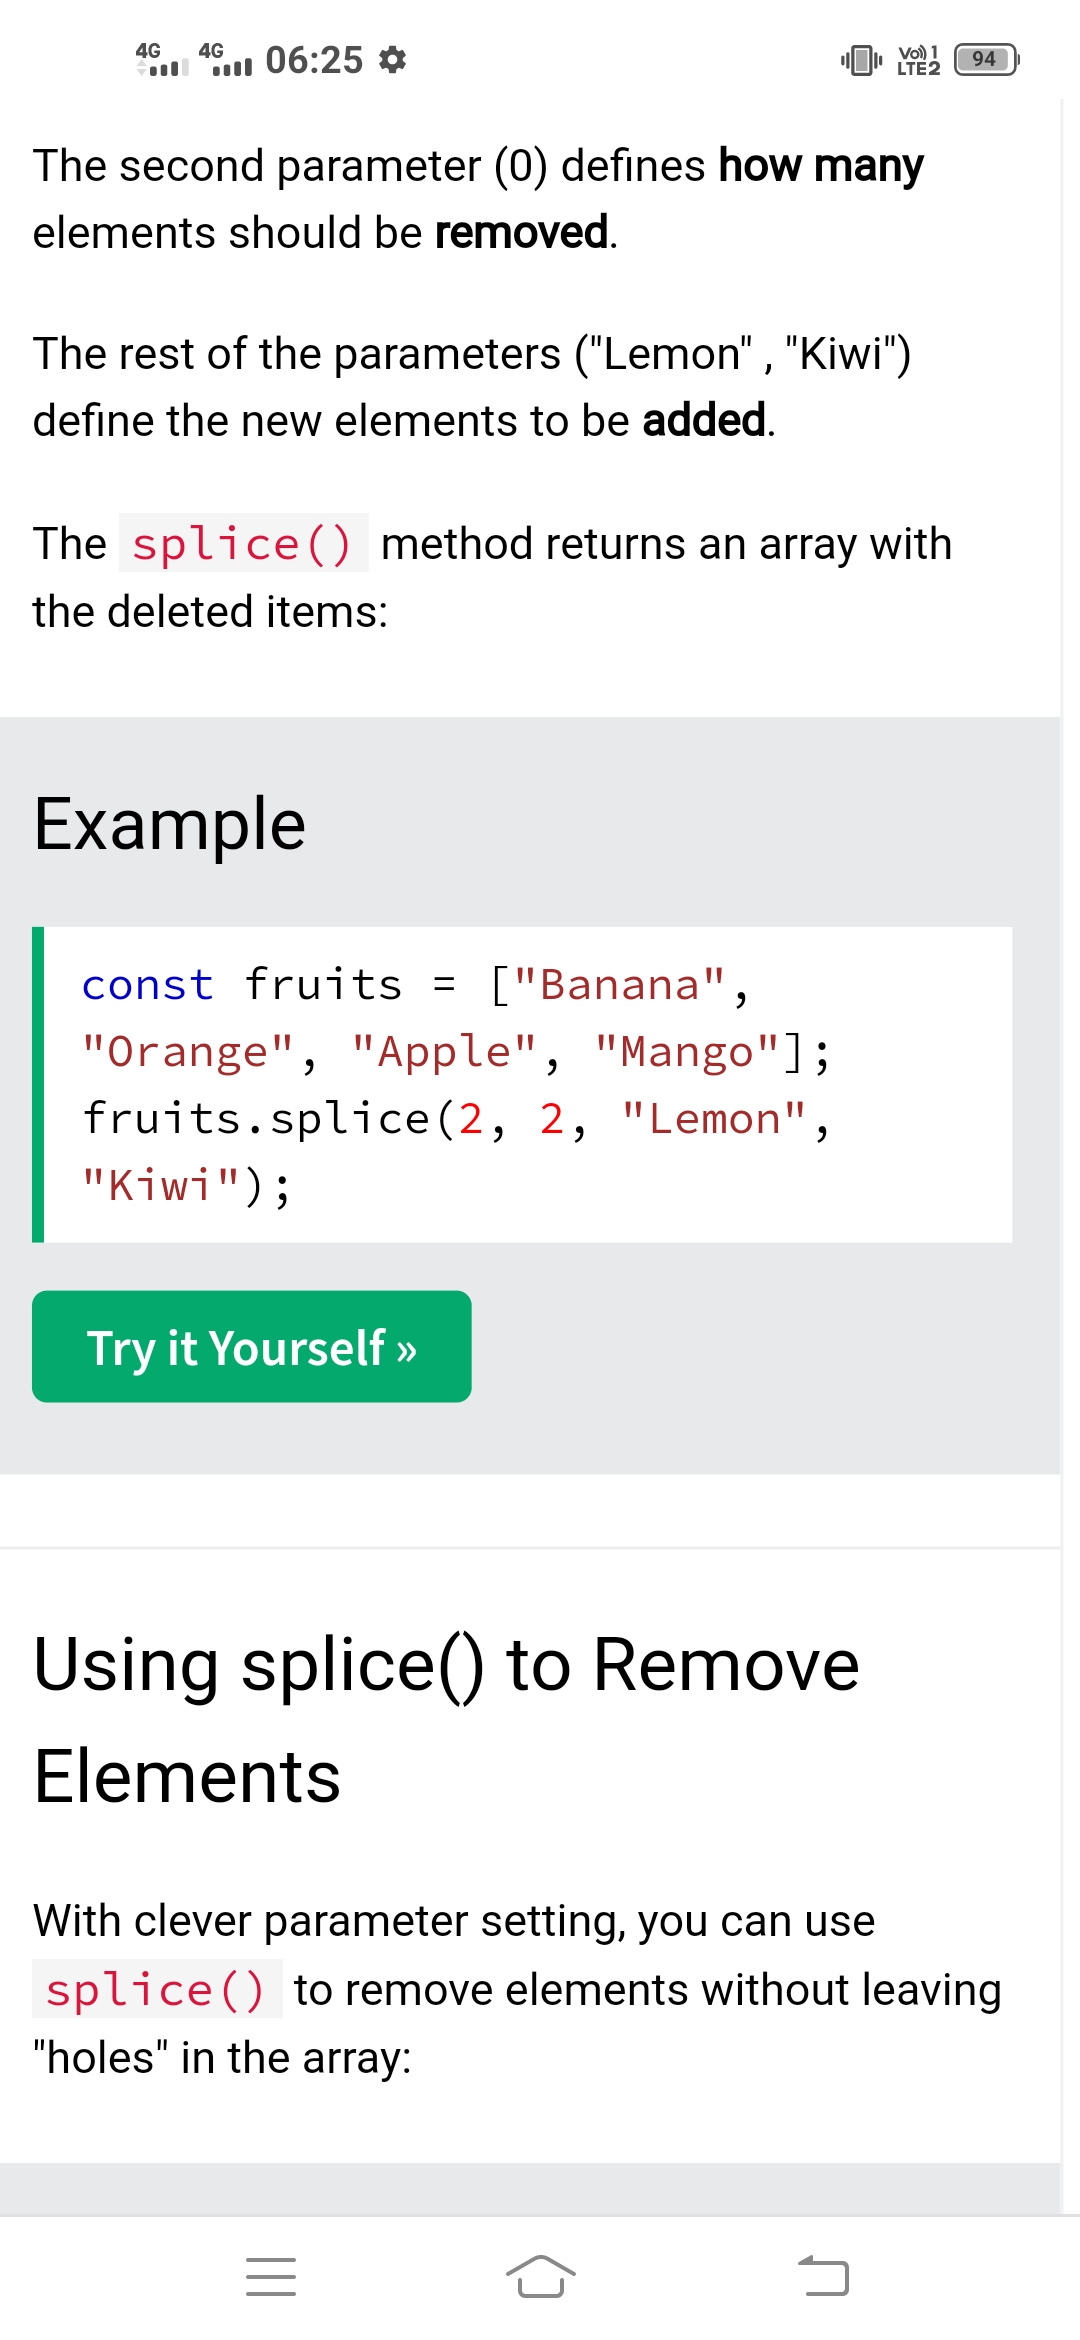Screen dimensions: 1080x2340
Task: Open recent apps with three-line navigation icon
Action: [x=271, y=2277]
